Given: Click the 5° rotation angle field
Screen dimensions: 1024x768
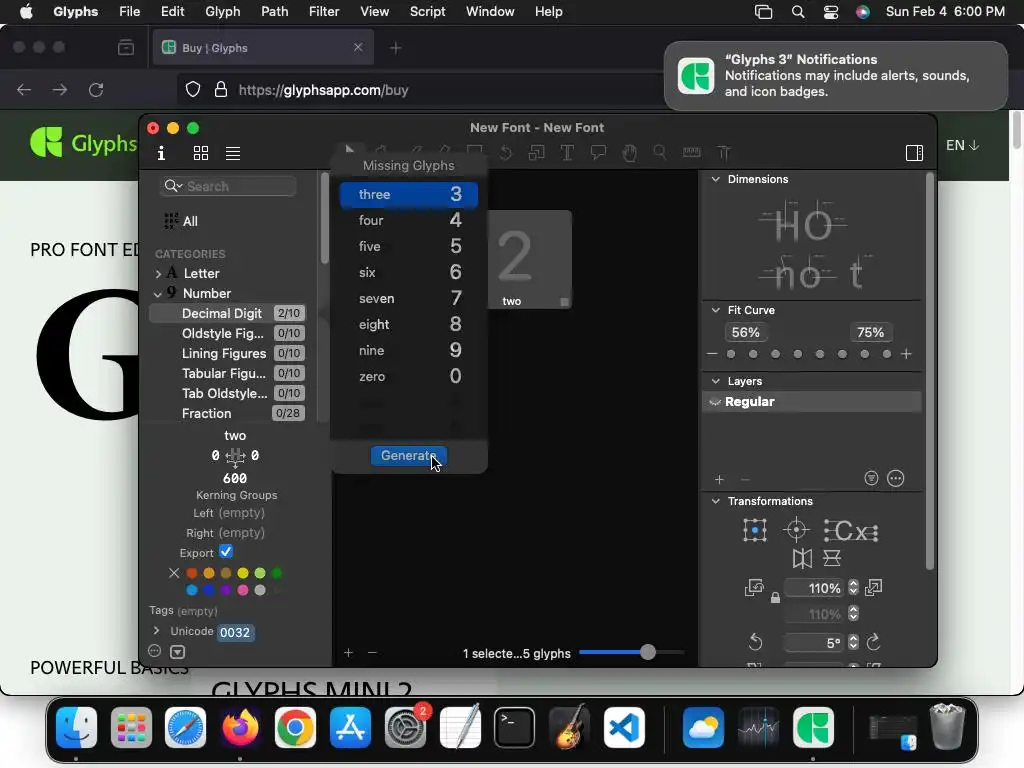Looking at the screenshot, I should (814, 643).
